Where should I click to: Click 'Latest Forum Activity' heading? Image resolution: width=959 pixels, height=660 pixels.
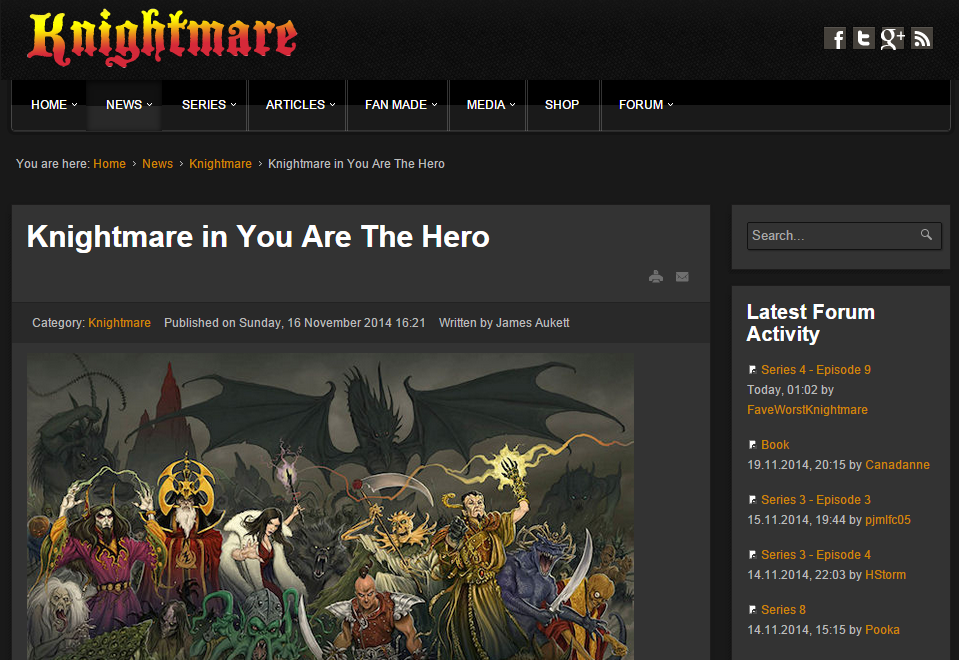[810, 323]
